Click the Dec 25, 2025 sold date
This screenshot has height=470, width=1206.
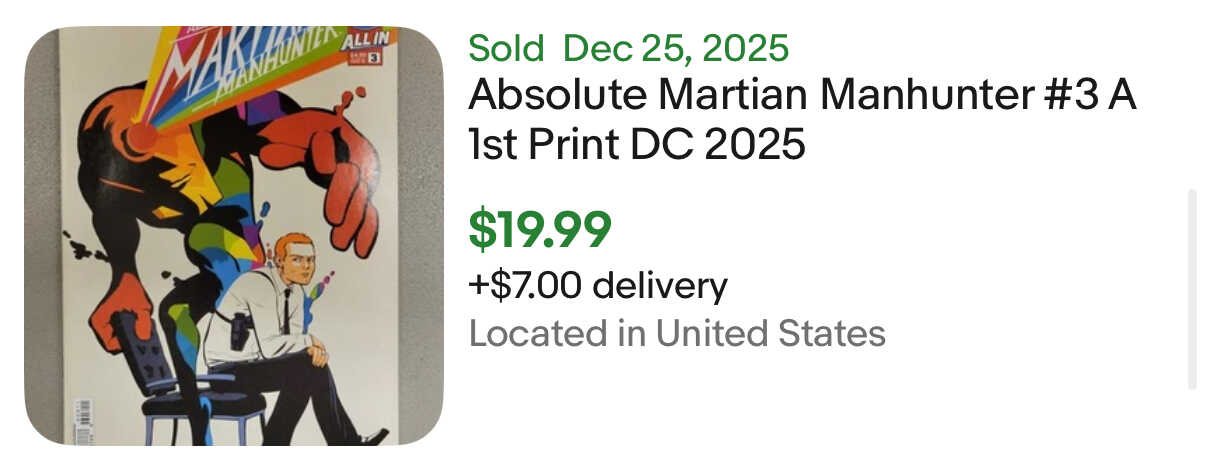point(676,47)
